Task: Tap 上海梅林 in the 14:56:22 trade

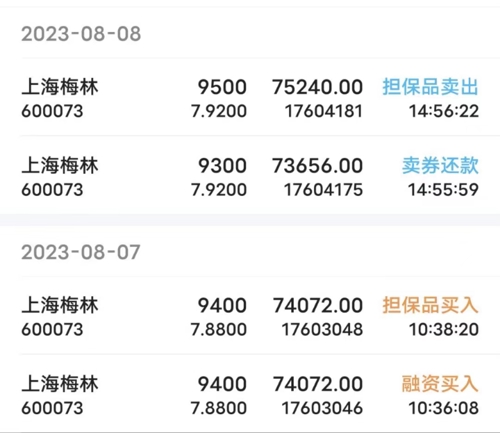Action: point(60,87)
